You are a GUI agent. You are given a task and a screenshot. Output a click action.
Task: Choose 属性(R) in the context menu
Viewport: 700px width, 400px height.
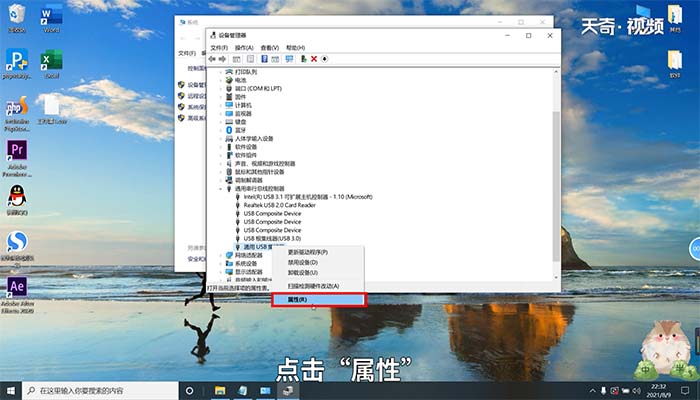pos(319,300)
